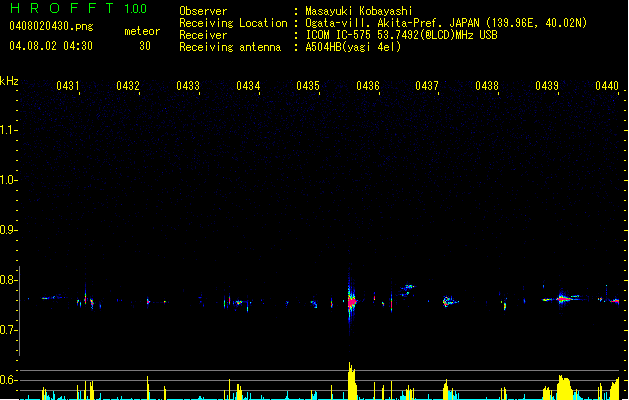
Task: Click the 0436 time marker
Action: tap(368, 86)
